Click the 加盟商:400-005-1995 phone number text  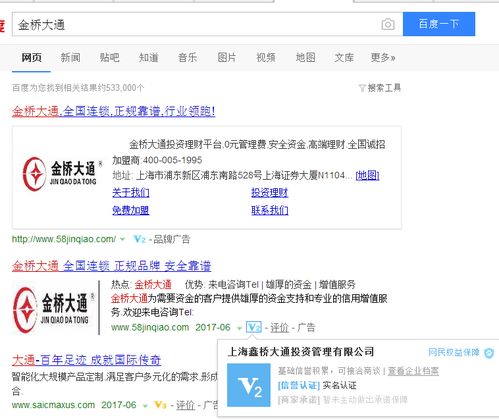pyautogui.click(x=157, y=160)
